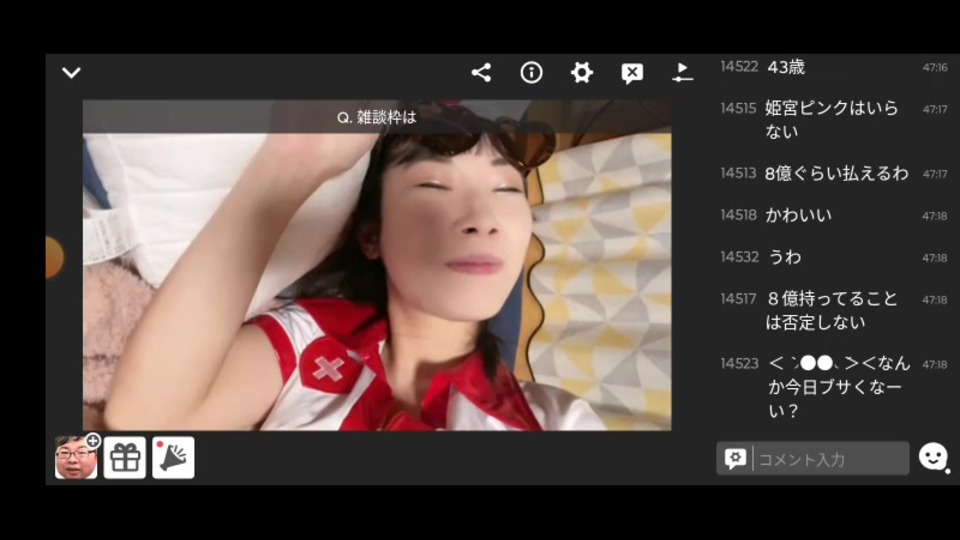The image size is (960, 540).
Task: Tap the live video stream area
Action: 377,265
